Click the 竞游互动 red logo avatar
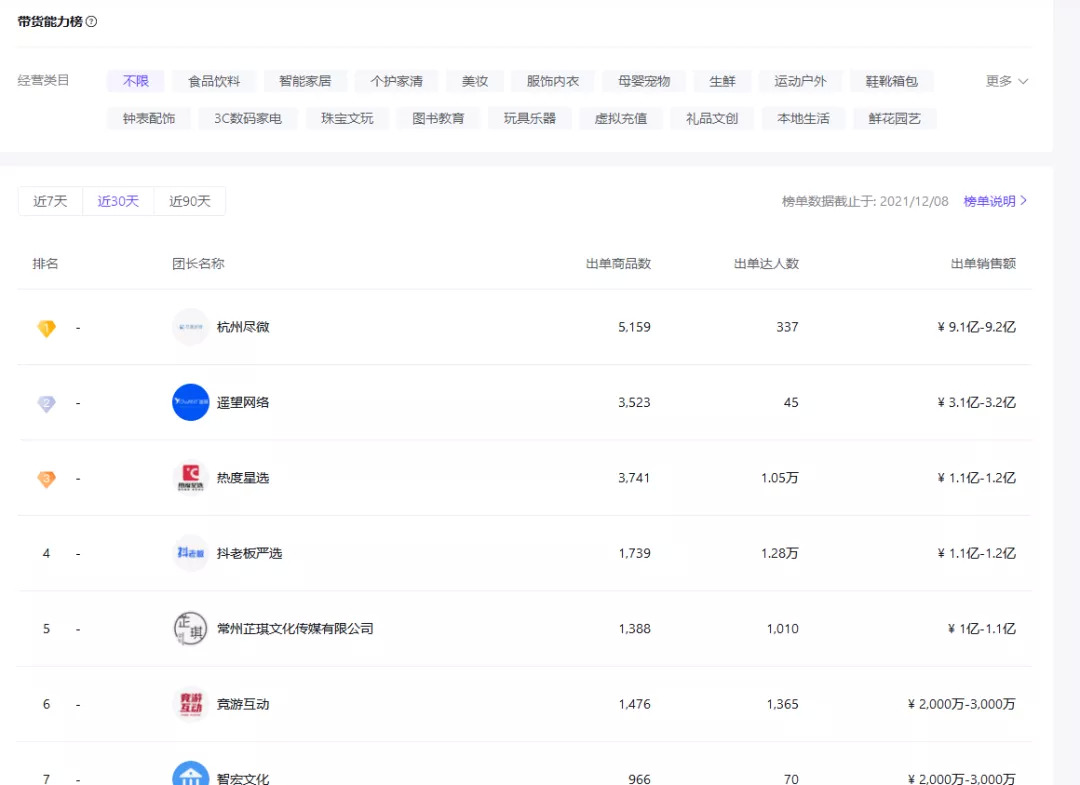The width and height of the screenshot is (1080, 785). pyautogui.click(x=190, y=704)
